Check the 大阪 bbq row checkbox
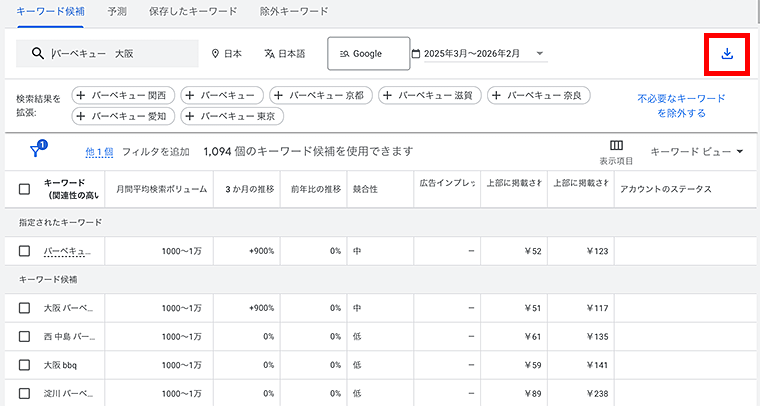The height and width of the screenshot is (406, 760). (x=24, y=365)
